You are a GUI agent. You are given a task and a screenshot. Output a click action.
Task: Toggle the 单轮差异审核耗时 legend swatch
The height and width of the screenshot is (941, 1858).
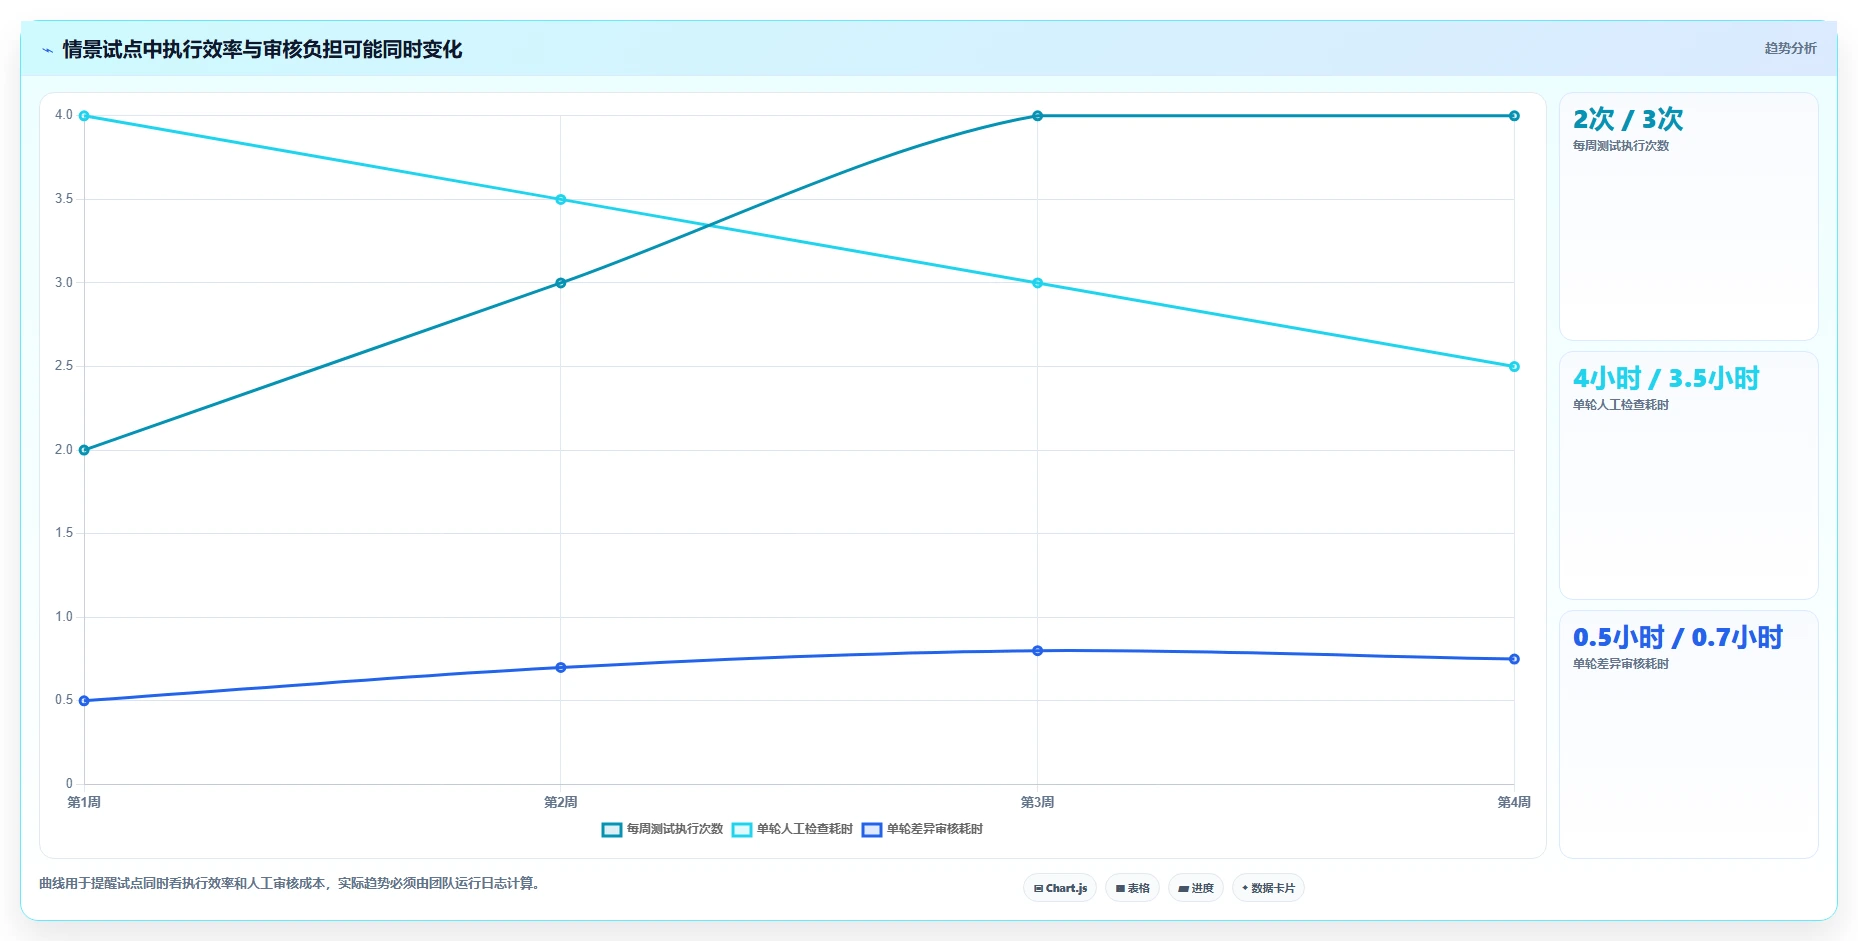pyautogui.click(x=872, y=830)
